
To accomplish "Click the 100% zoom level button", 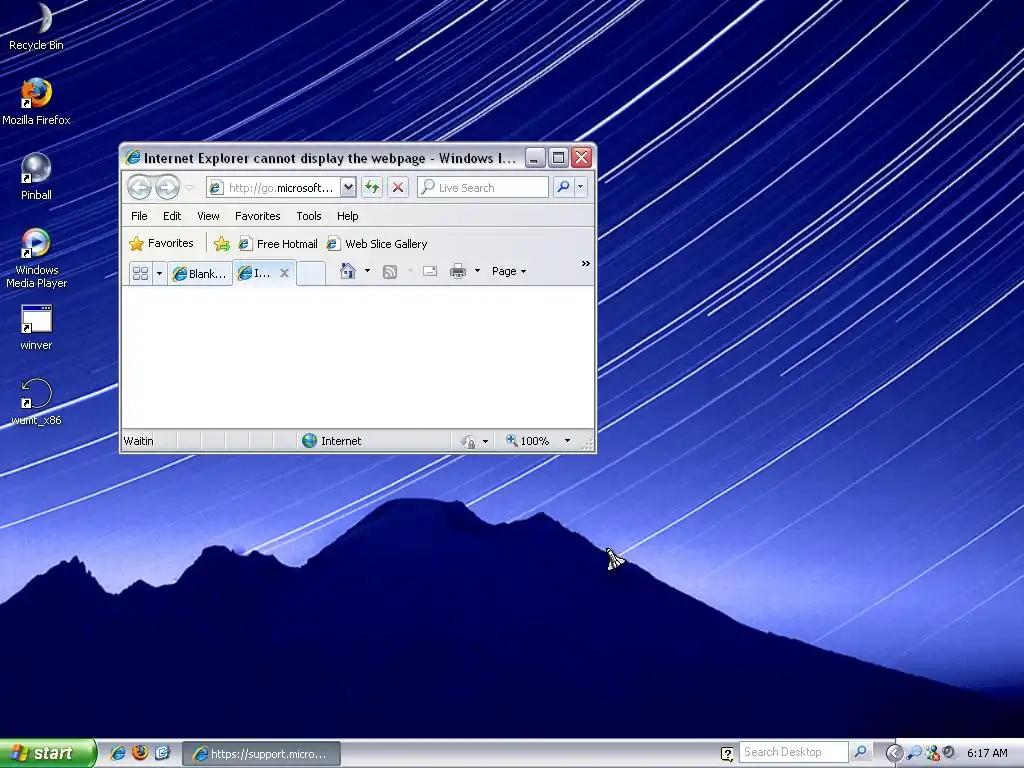I will point(527,441).
